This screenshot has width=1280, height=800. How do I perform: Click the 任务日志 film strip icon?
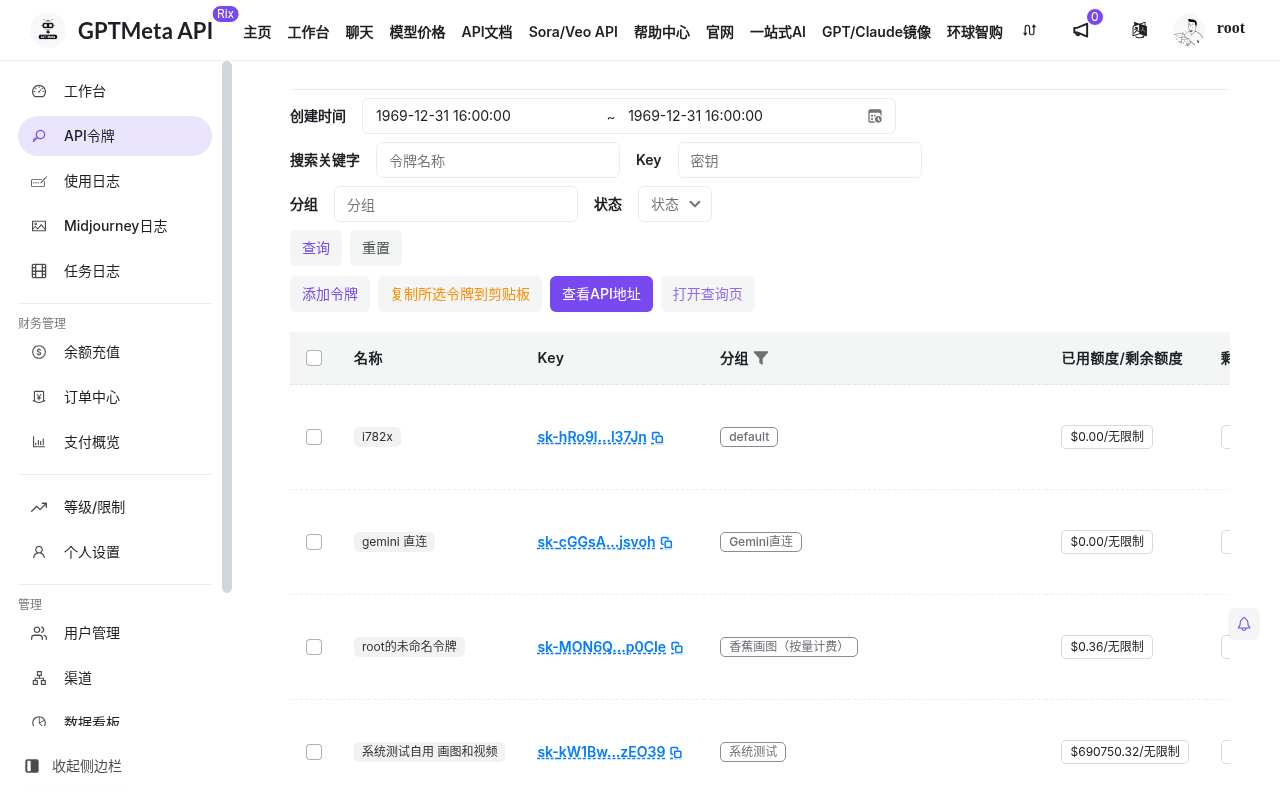pyautogui.click(x=39, y=271)
